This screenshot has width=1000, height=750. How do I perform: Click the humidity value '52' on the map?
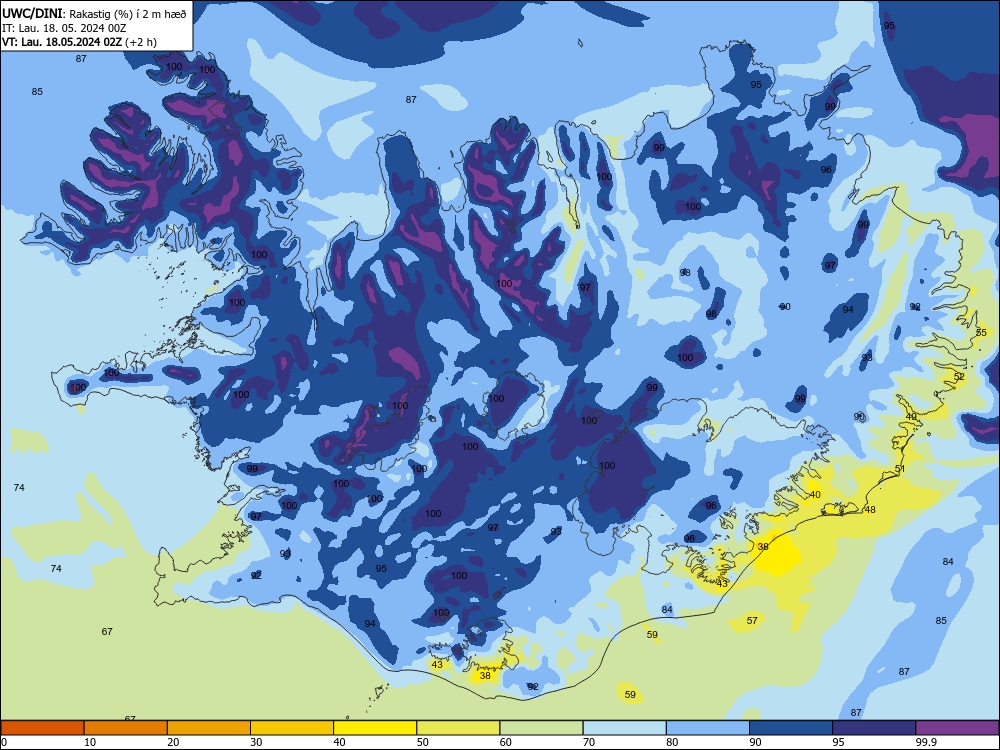[x=959, y=377]
